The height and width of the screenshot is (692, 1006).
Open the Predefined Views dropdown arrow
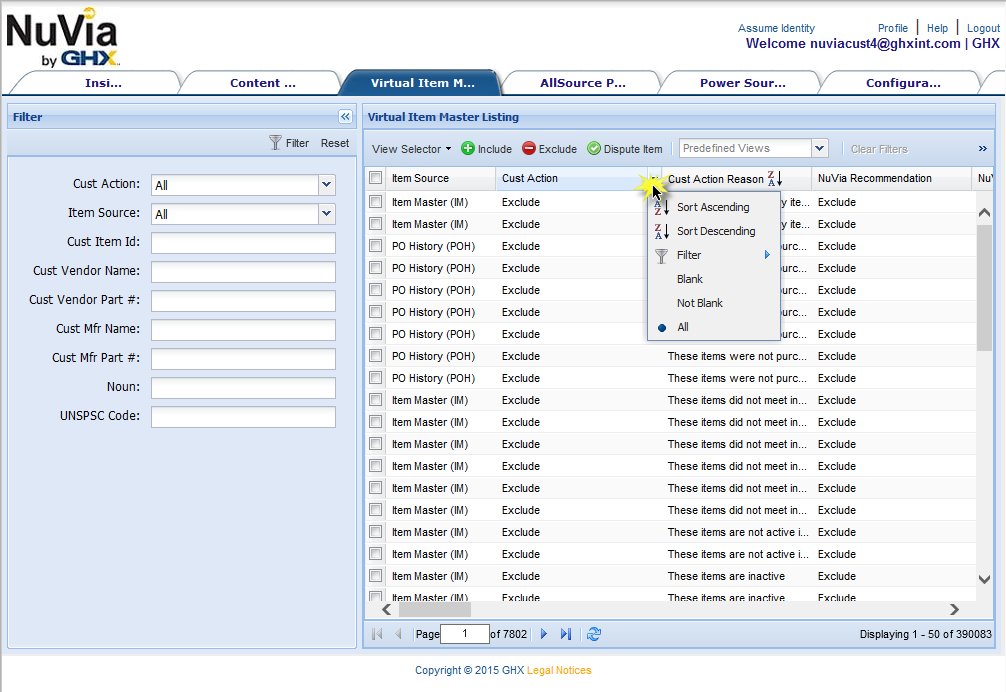coord(819,148)
